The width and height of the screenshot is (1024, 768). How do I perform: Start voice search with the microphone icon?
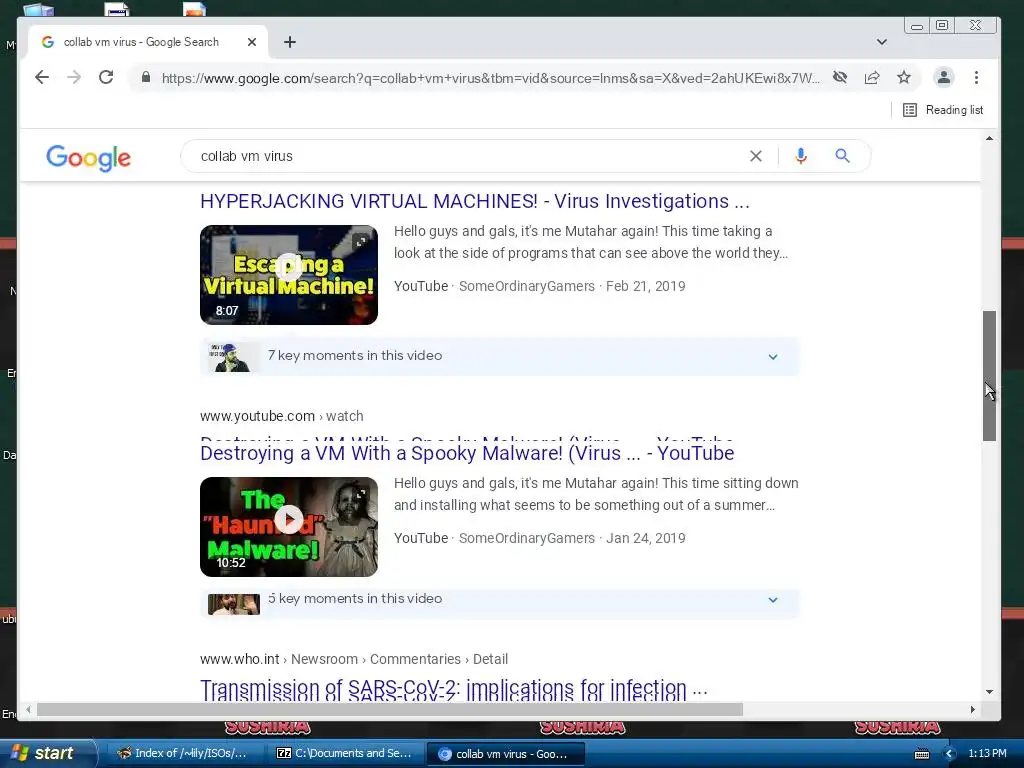coord(801,156)
